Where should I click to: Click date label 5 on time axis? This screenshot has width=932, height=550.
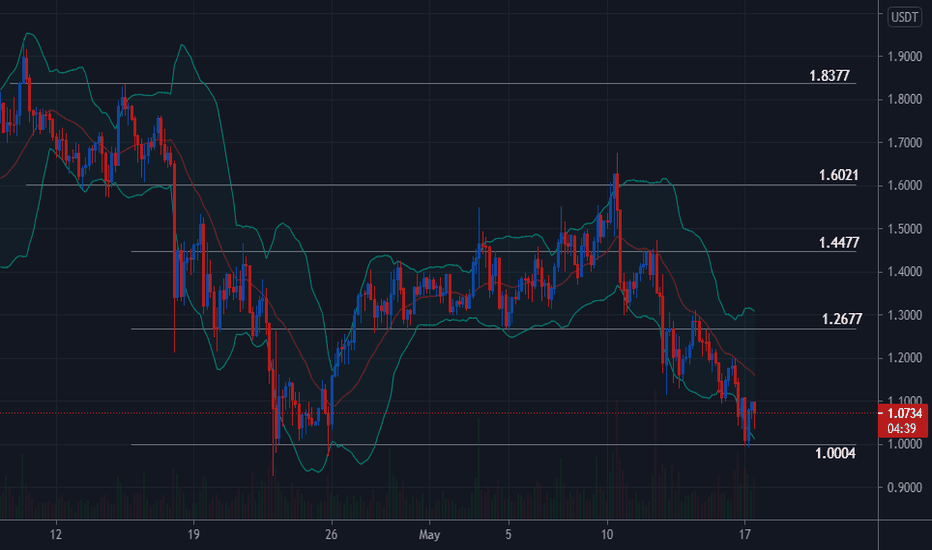click(x=508, y=535)
